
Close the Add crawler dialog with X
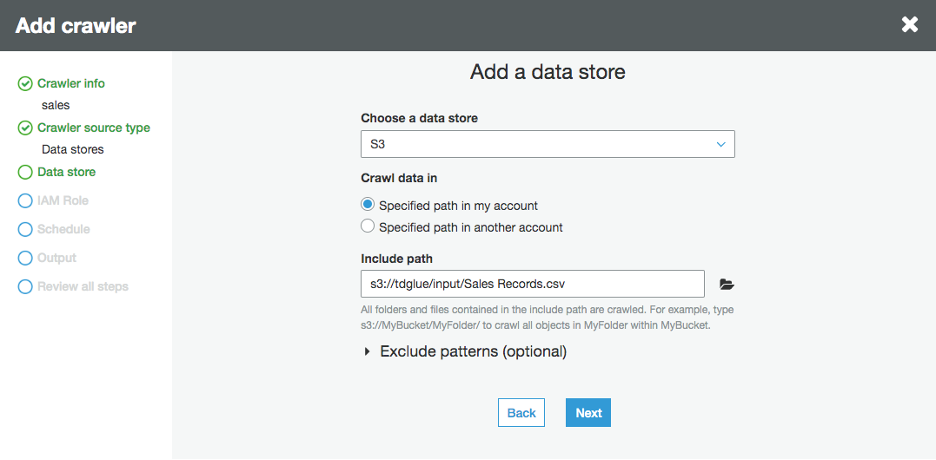(x=909, y=24)
